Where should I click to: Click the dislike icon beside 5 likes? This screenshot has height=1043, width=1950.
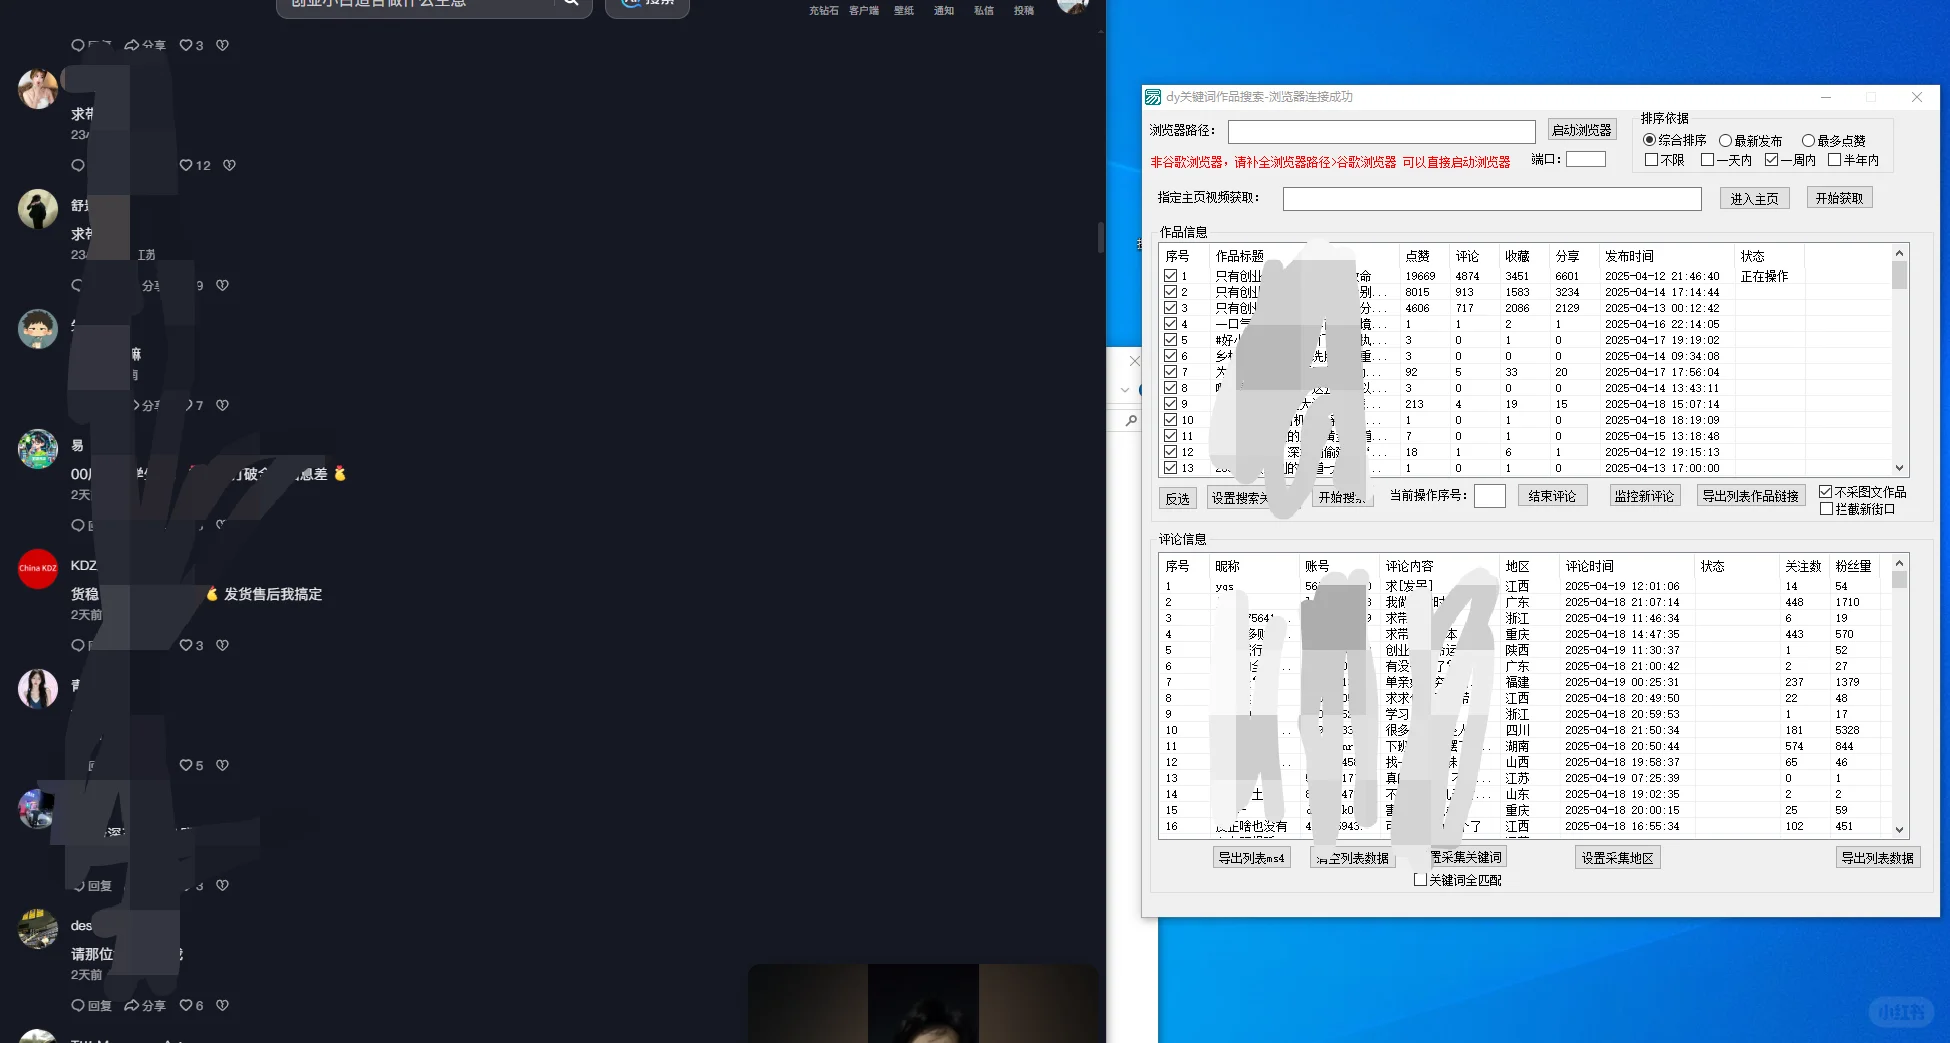[222, 765]
